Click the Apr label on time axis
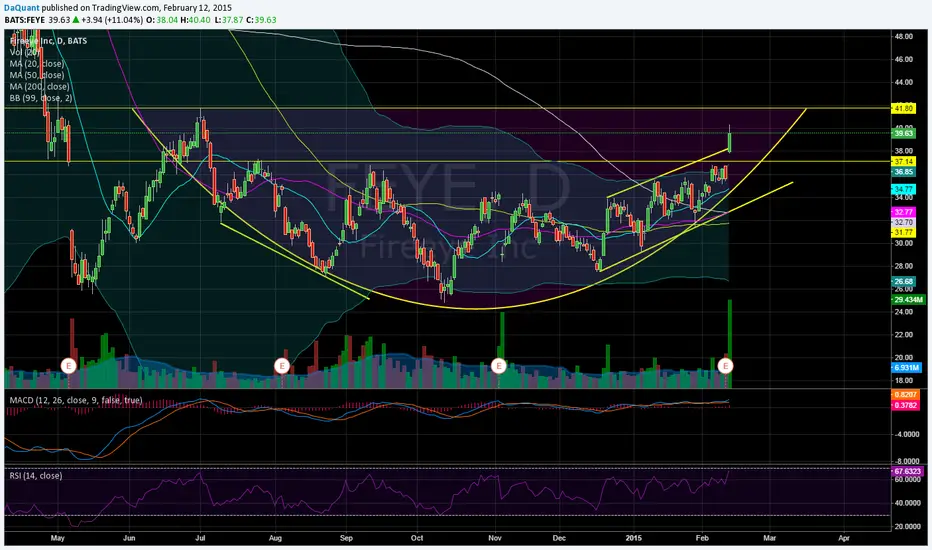The image size is (932, 550). (843, 538)
